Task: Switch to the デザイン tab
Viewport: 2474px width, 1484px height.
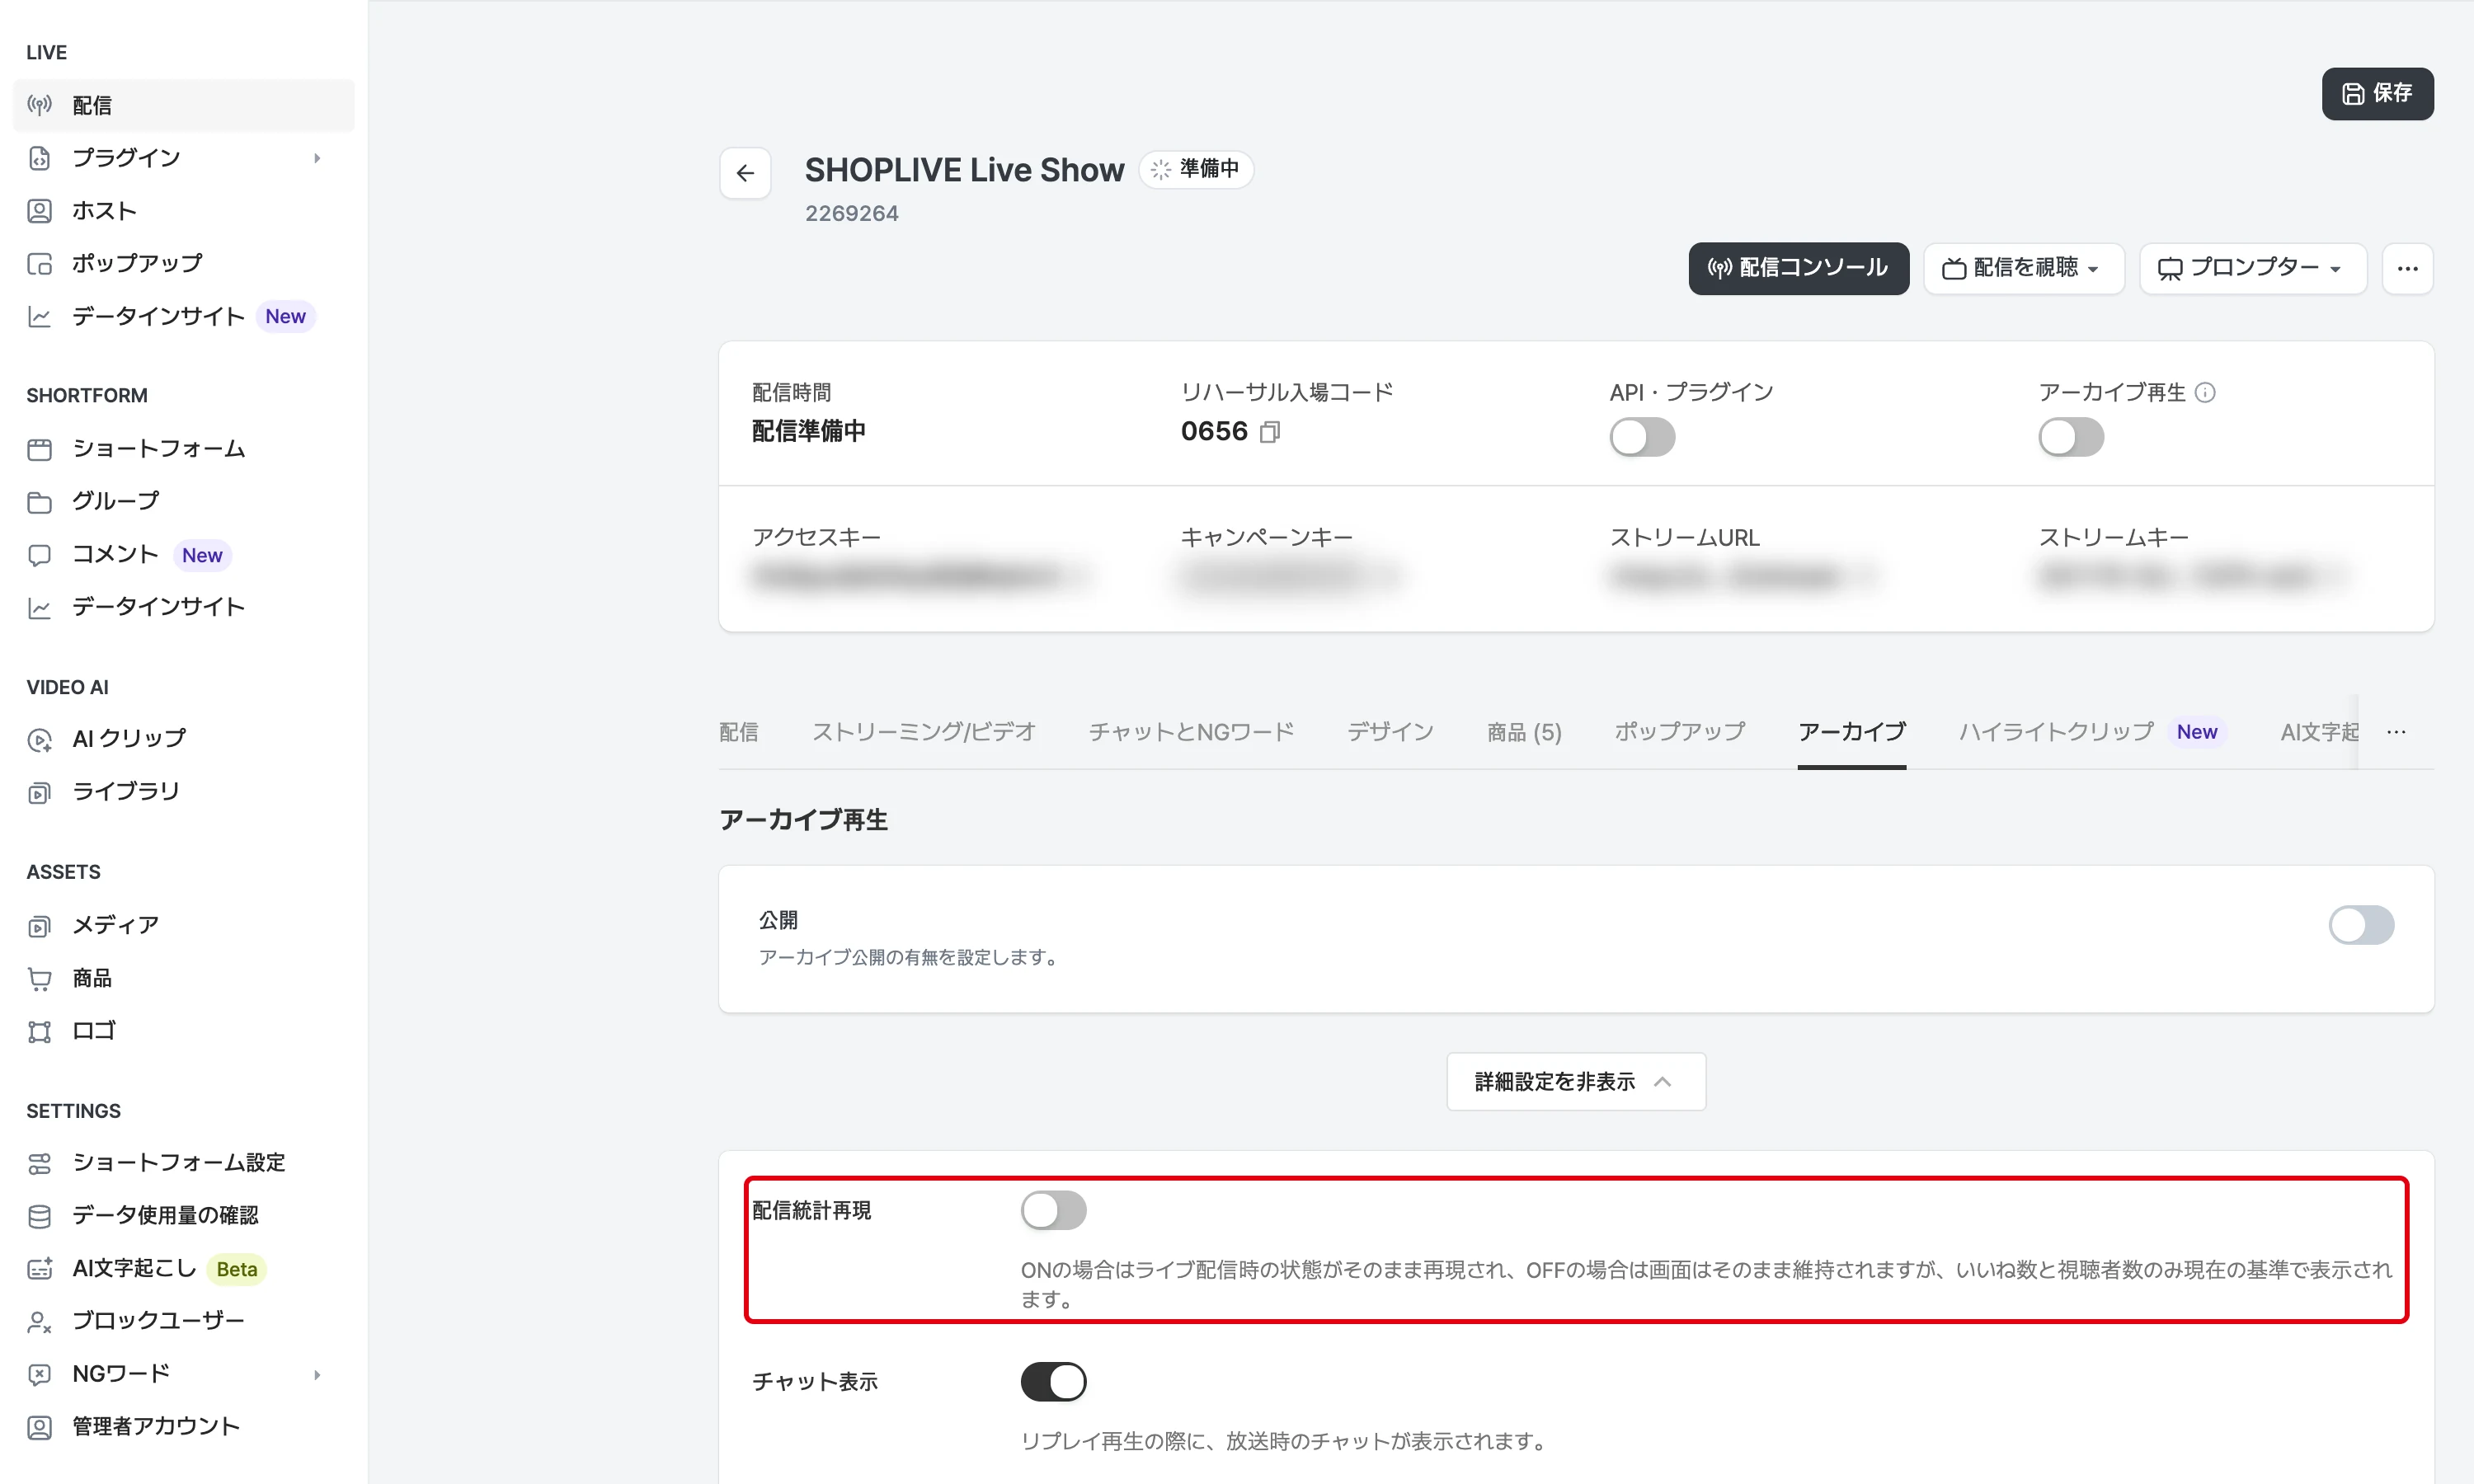Action: pos(1390,732)
